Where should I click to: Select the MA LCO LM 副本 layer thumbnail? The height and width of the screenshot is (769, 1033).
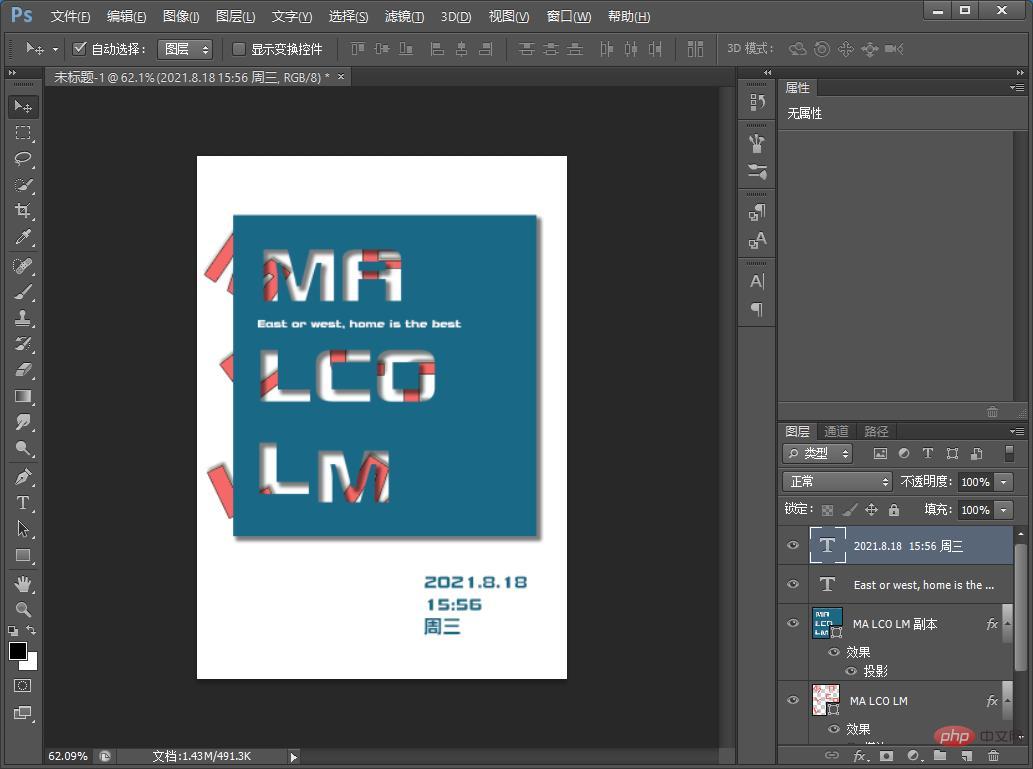pyautogui.click(x=827, y=623)
